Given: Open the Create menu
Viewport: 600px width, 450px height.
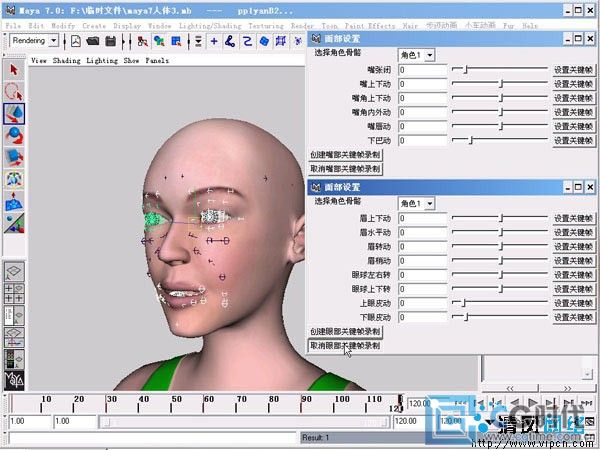Looking at the screenshot, I should (x=94, y=26).
